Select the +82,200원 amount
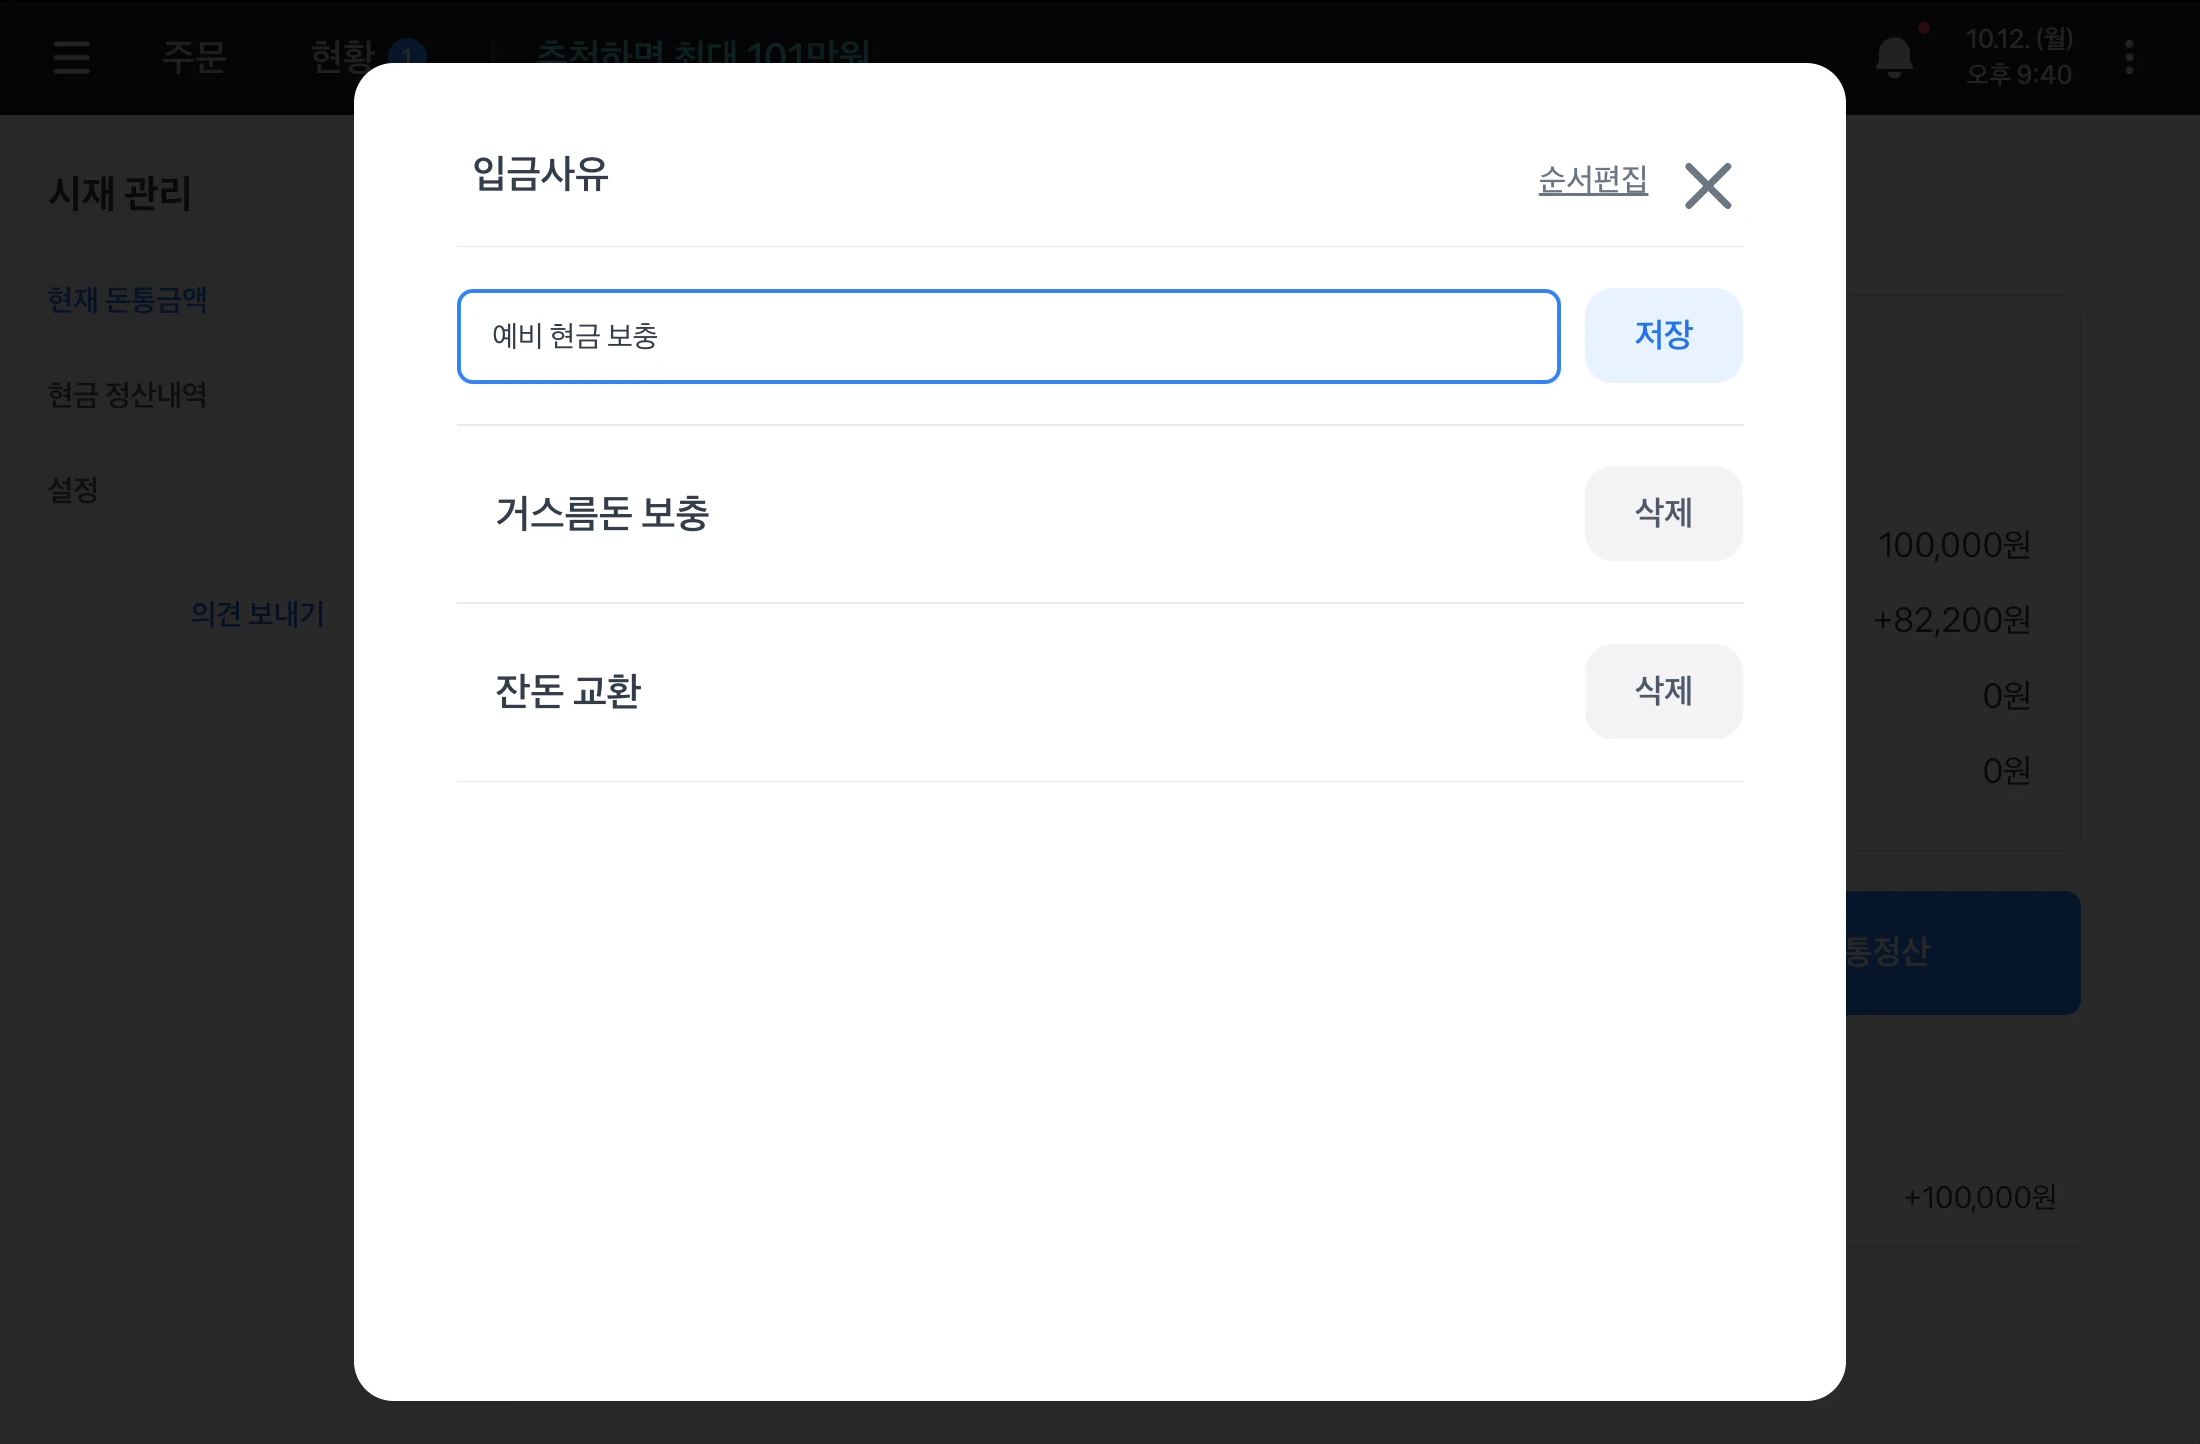 click(1952, 620)
